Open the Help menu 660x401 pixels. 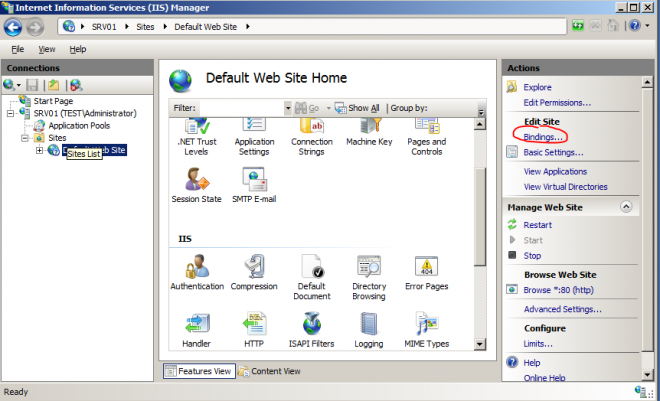tap(78, 49)
